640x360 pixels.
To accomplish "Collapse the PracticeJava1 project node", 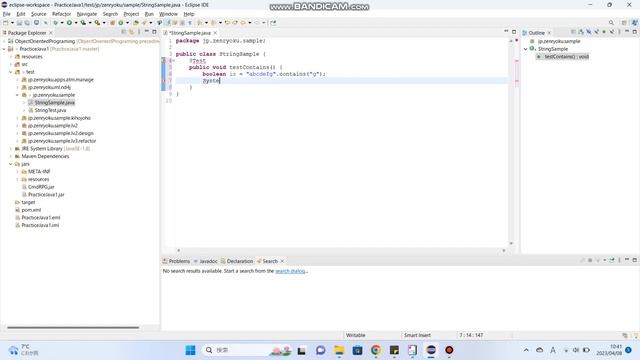I will click(4, 49).
